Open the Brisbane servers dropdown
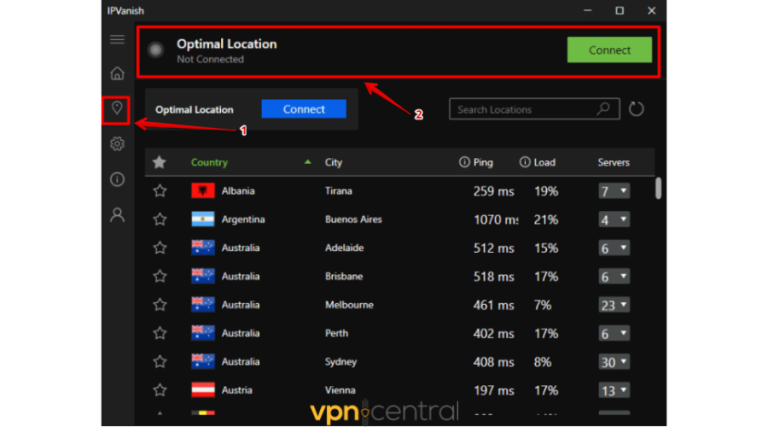 [614, 276]
